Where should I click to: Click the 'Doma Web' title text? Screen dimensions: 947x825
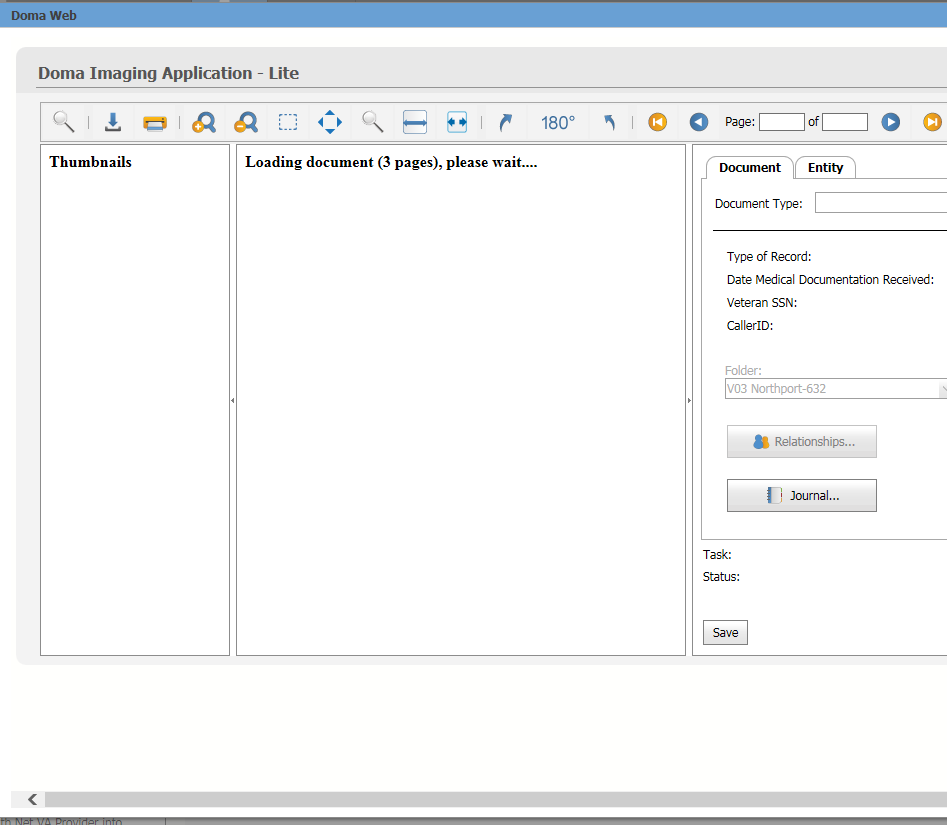(x=43, y=16)
